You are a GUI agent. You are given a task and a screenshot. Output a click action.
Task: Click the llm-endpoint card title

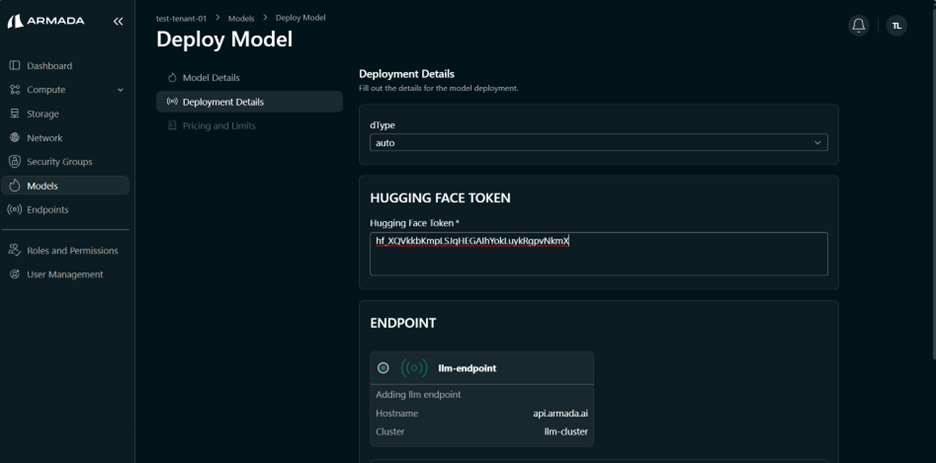[x=467, y=368]
